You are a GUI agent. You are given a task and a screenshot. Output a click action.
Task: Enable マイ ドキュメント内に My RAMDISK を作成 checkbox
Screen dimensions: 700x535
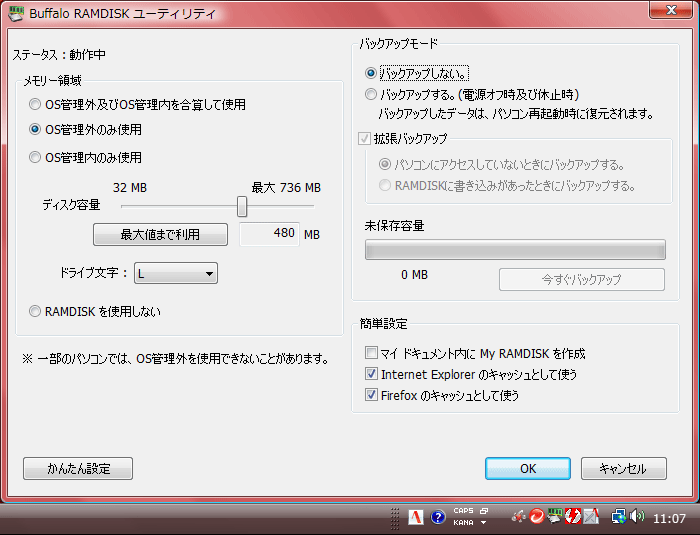pyautogui.click(x=371, y=353)
